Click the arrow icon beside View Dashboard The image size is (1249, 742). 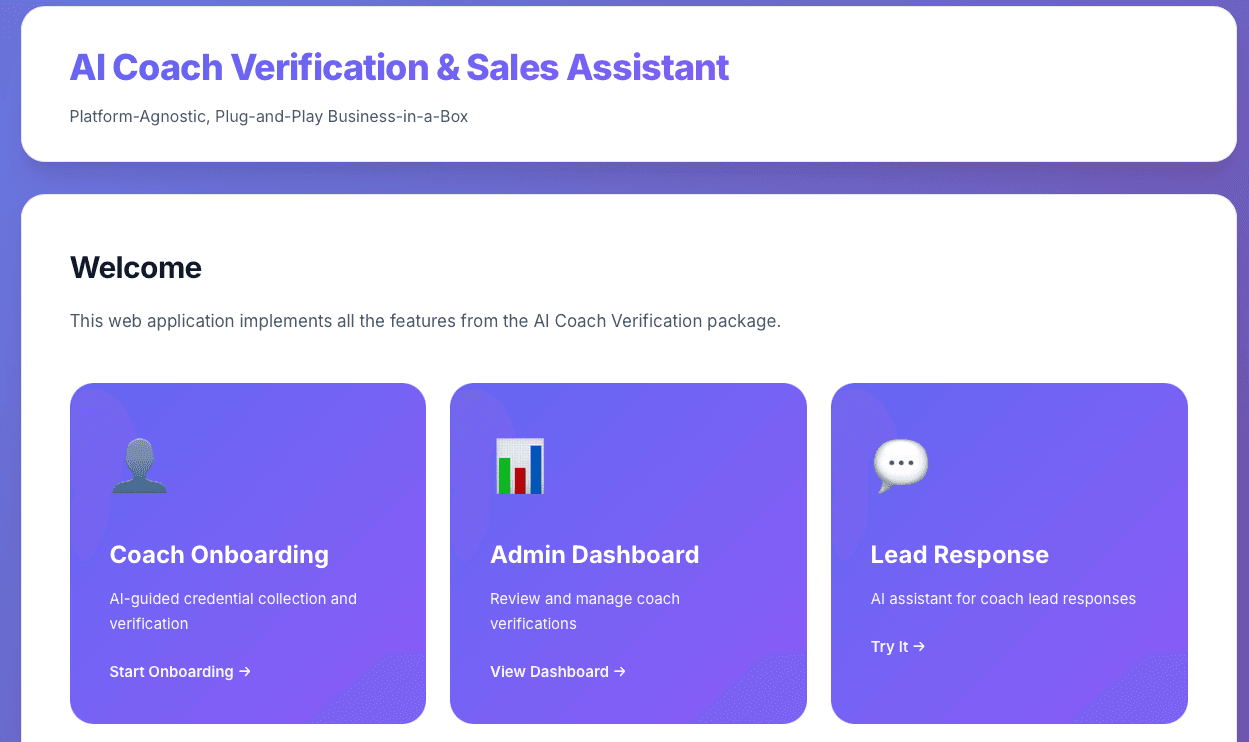[620, 671]
